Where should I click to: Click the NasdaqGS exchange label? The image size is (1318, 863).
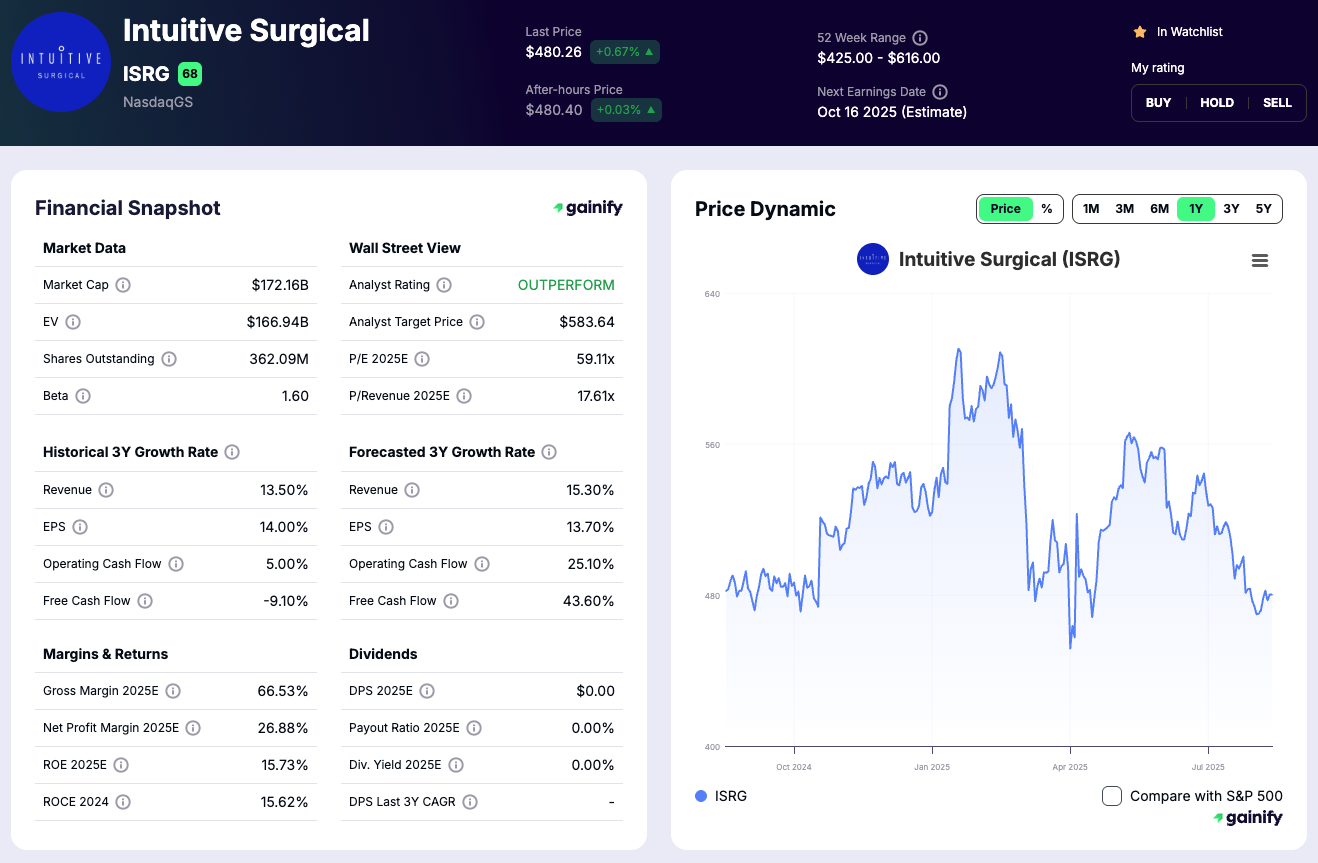coord(158,102)
